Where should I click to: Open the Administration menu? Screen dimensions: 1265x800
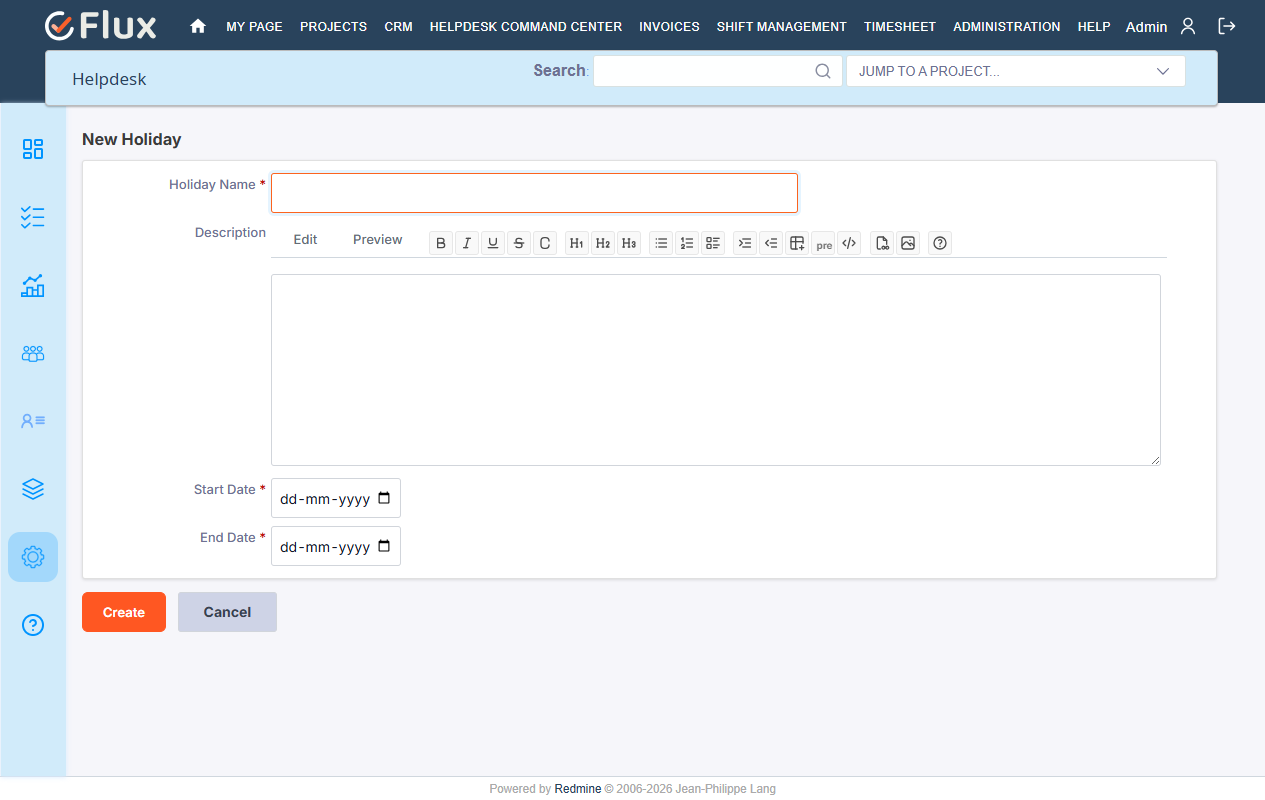pyautogui.click(x=1007, y=27)
